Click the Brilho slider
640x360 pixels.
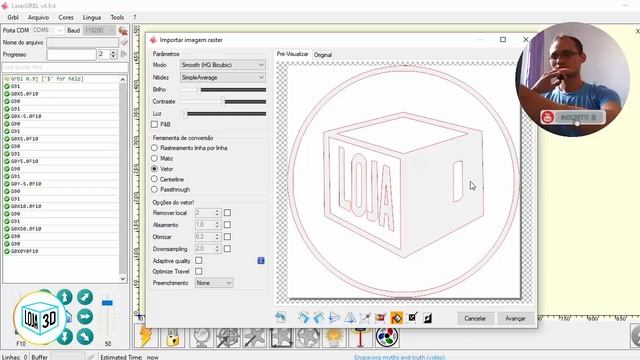223,89
